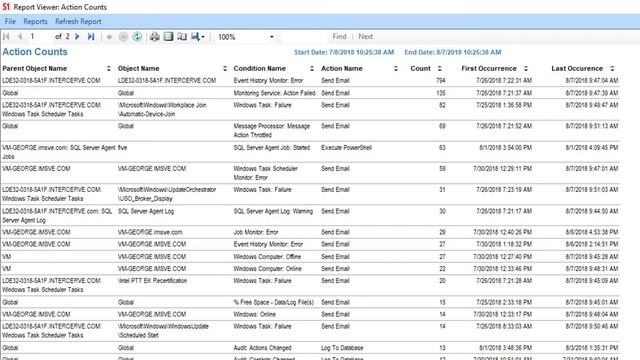Screen dimensions: 640x360
Task: Click the Condition Name header label
Action: (x=260, y=69)
